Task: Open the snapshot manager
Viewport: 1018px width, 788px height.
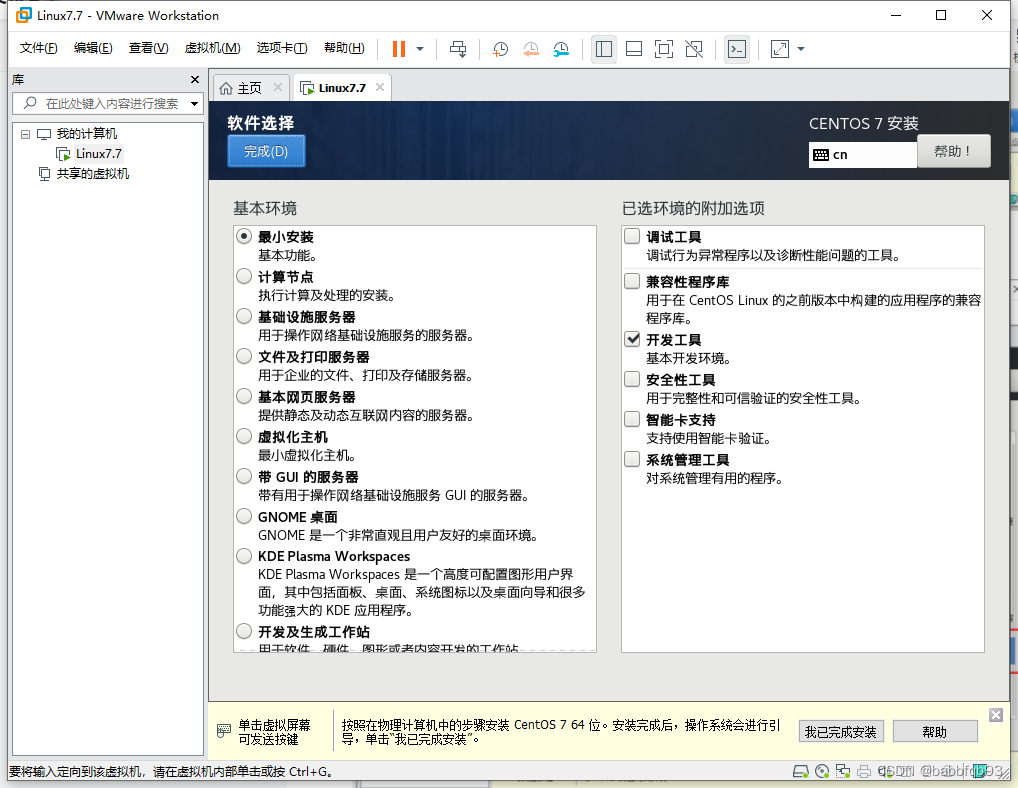Action: coord(561,49)
